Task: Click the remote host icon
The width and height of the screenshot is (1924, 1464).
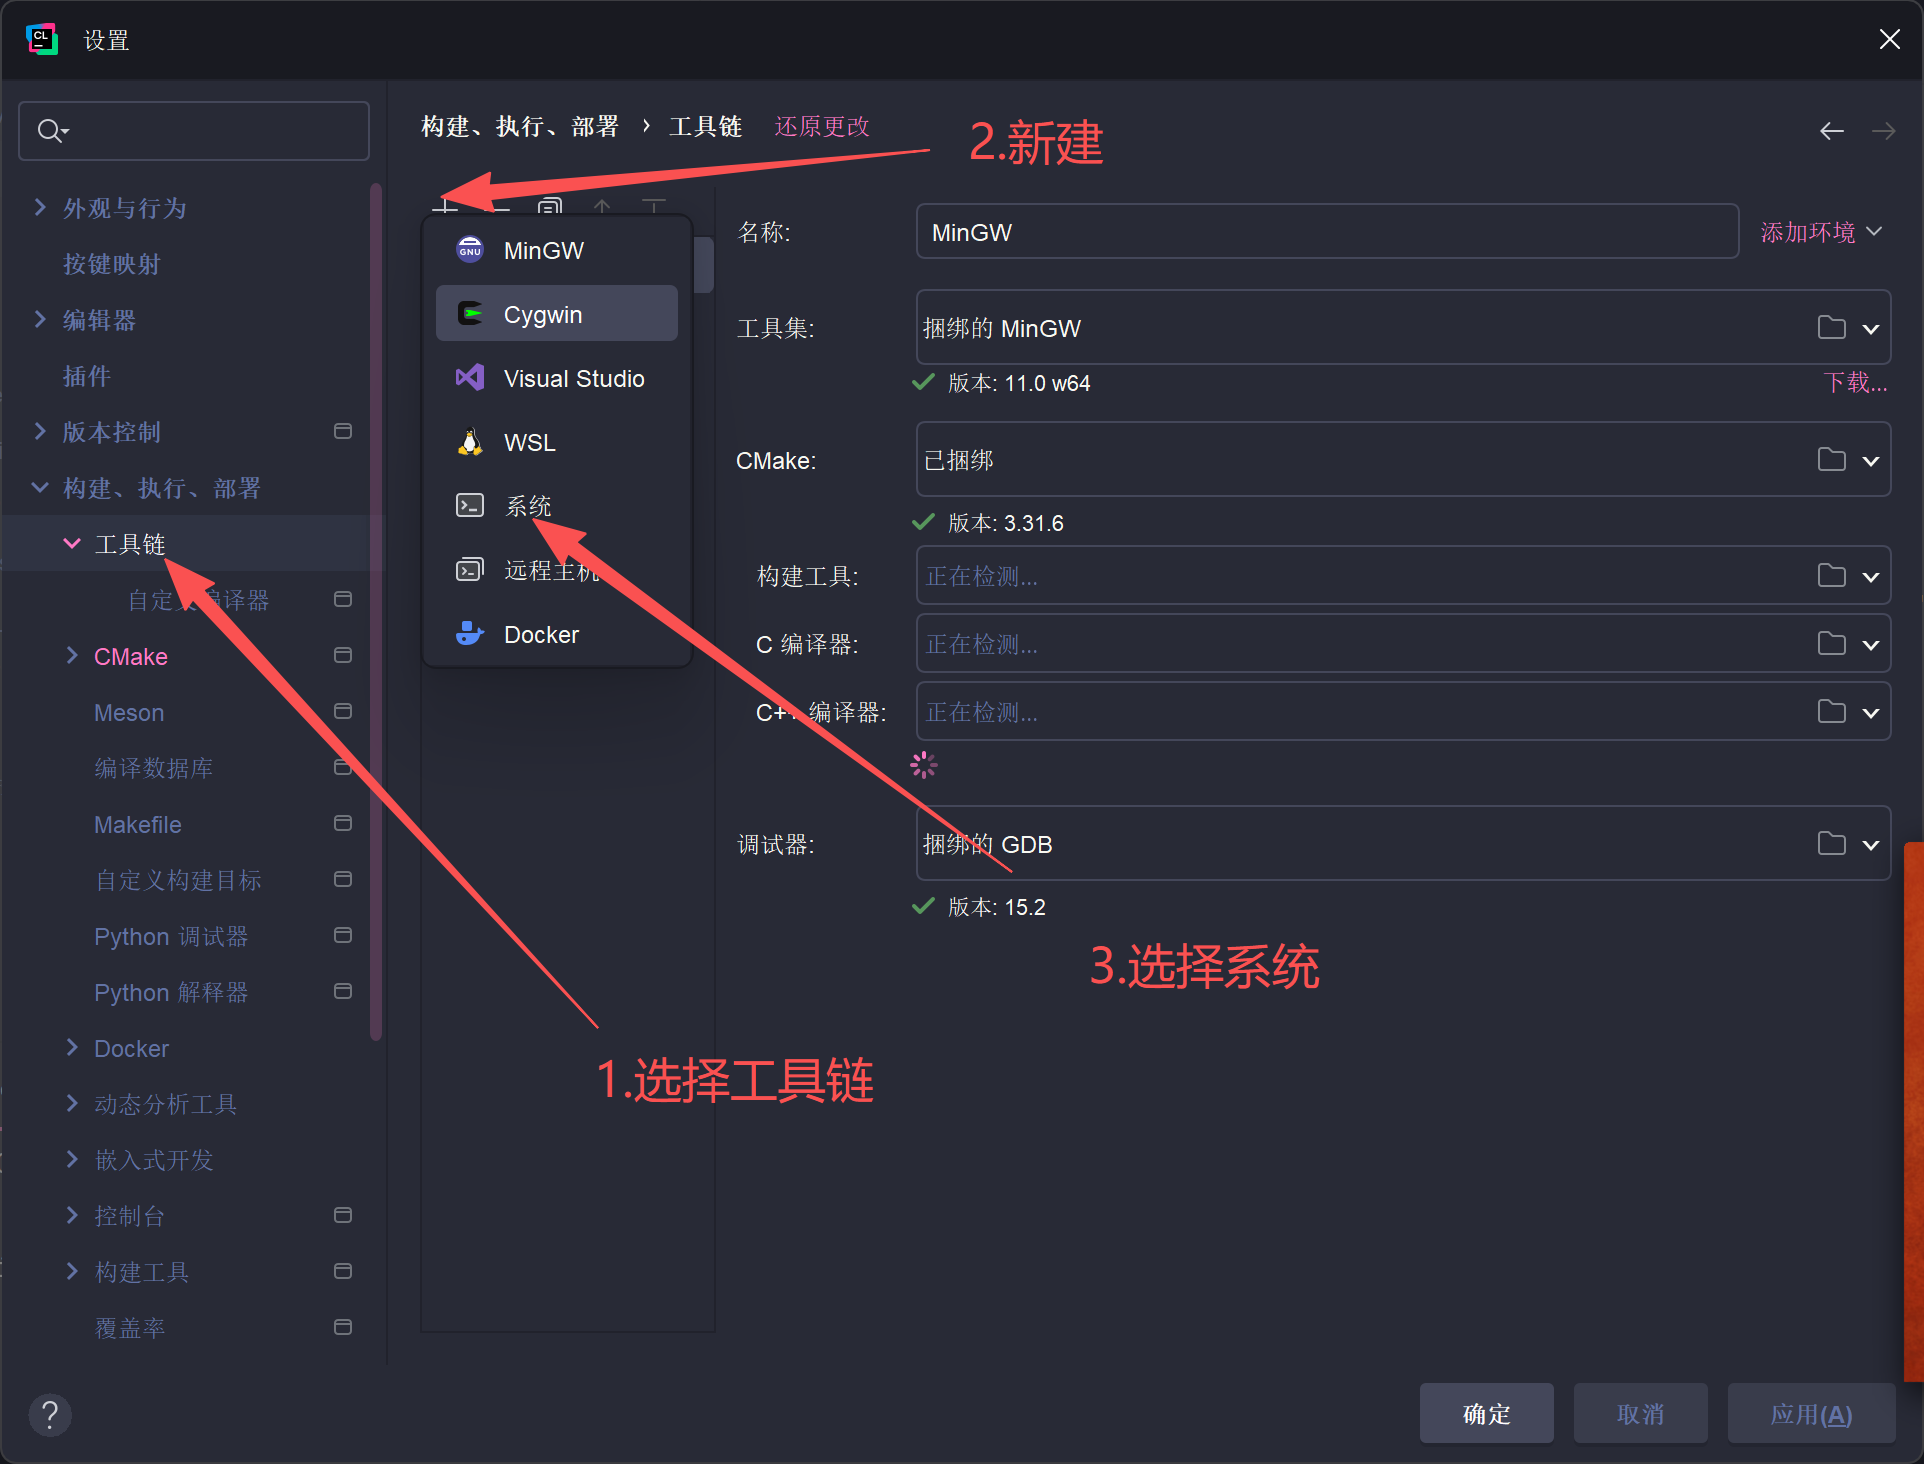Action: (x=470, y=570)
